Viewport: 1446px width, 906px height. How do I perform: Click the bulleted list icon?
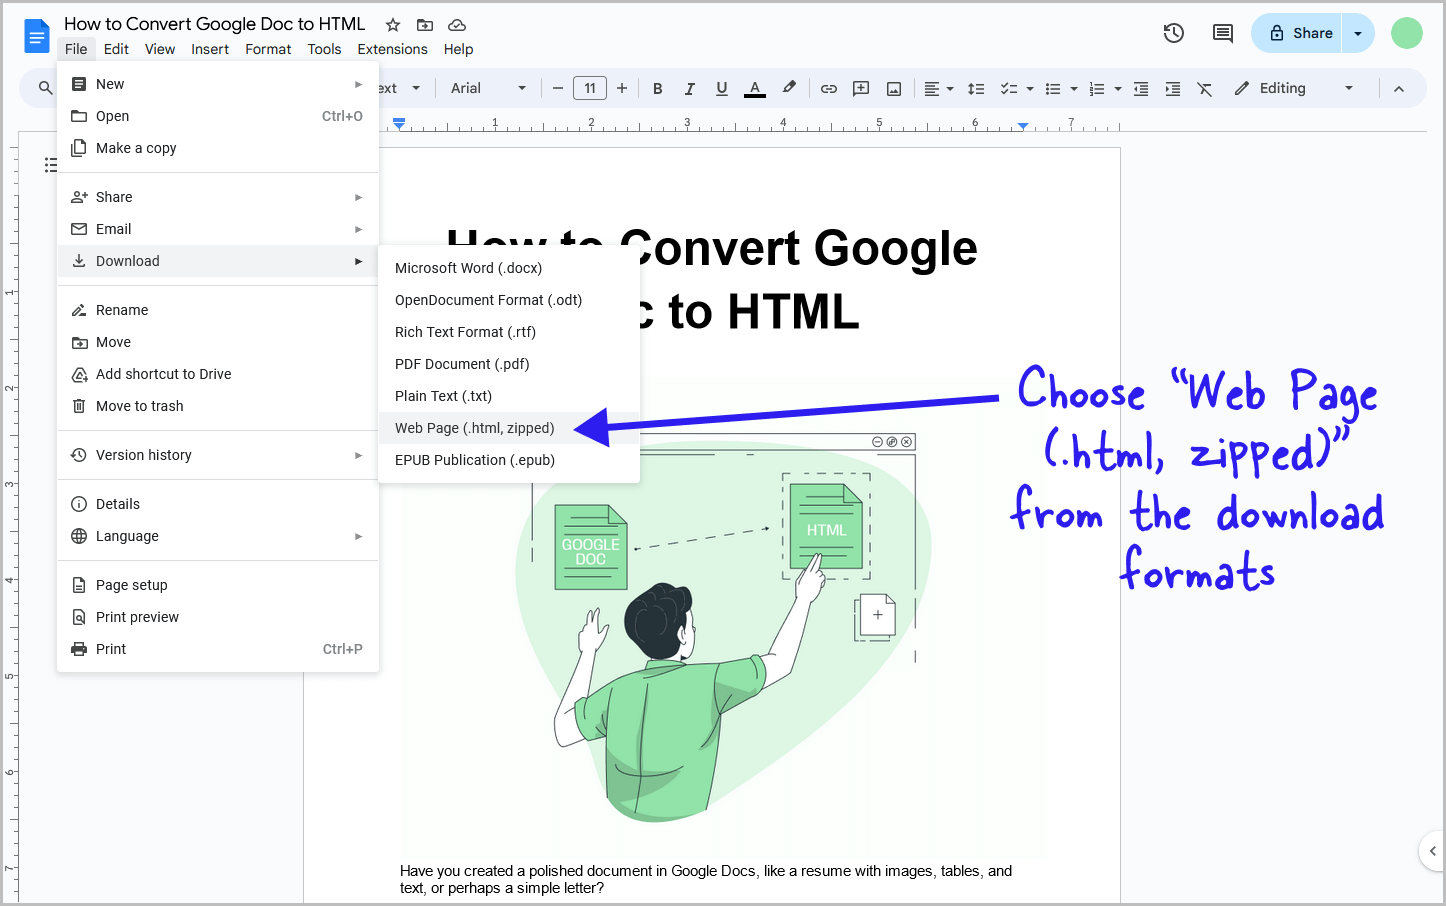(1053, 88)
